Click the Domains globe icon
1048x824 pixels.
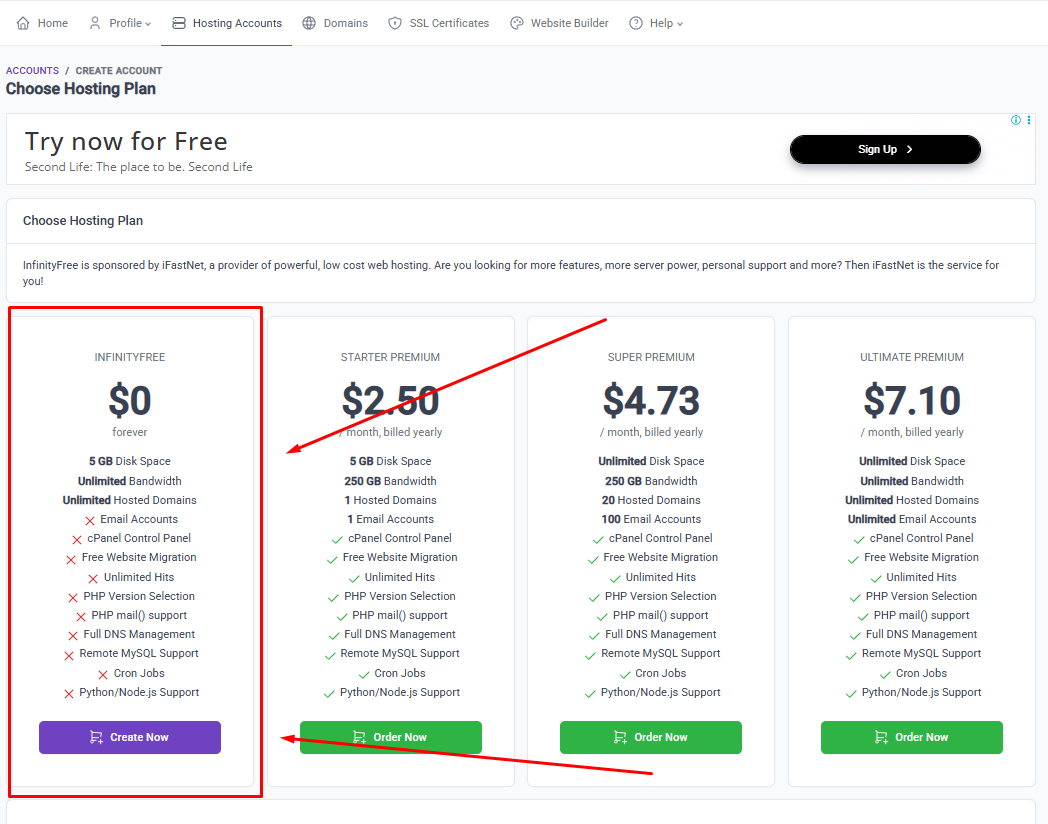309,23
